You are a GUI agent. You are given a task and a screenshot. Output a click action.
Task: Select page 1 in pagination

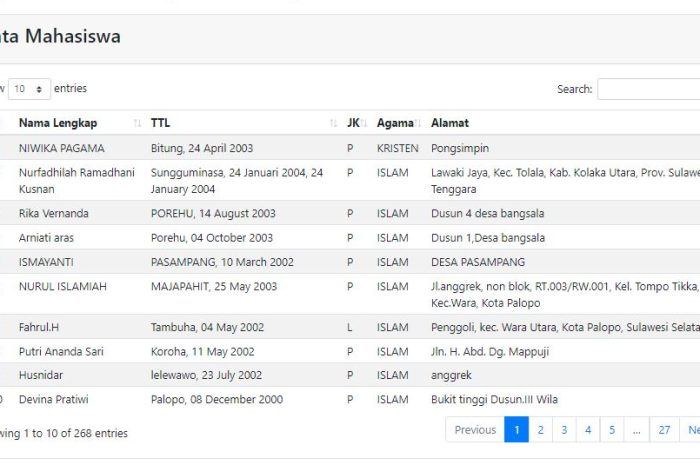pos(517,430)
